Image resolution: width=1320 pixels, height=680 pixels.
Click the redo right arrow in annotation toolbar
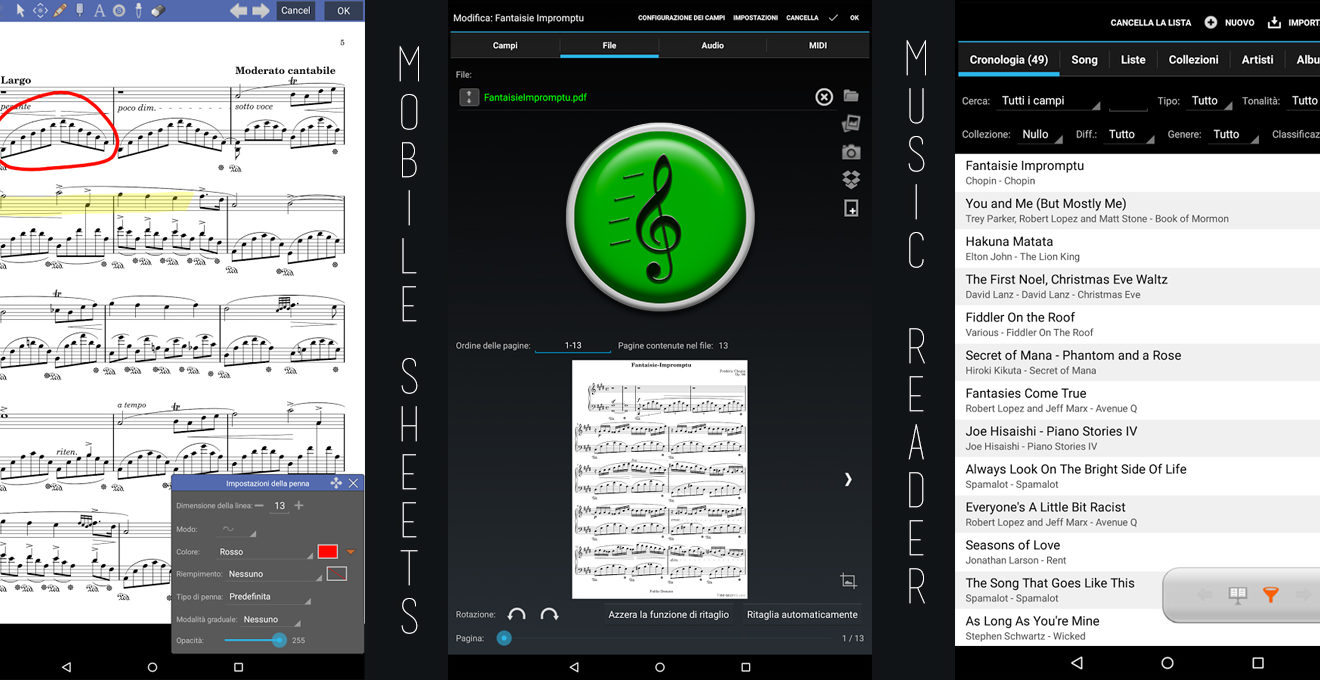point(261,11)
